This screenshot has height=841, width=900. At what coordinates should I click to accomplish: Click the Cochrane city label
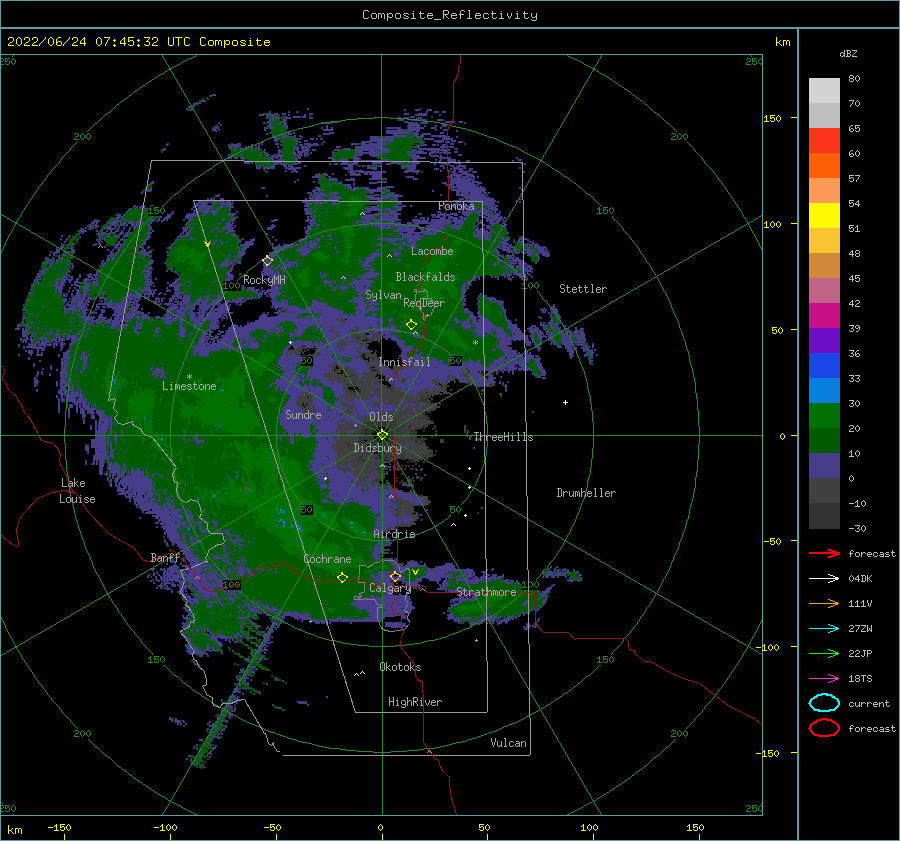point(327,559)
